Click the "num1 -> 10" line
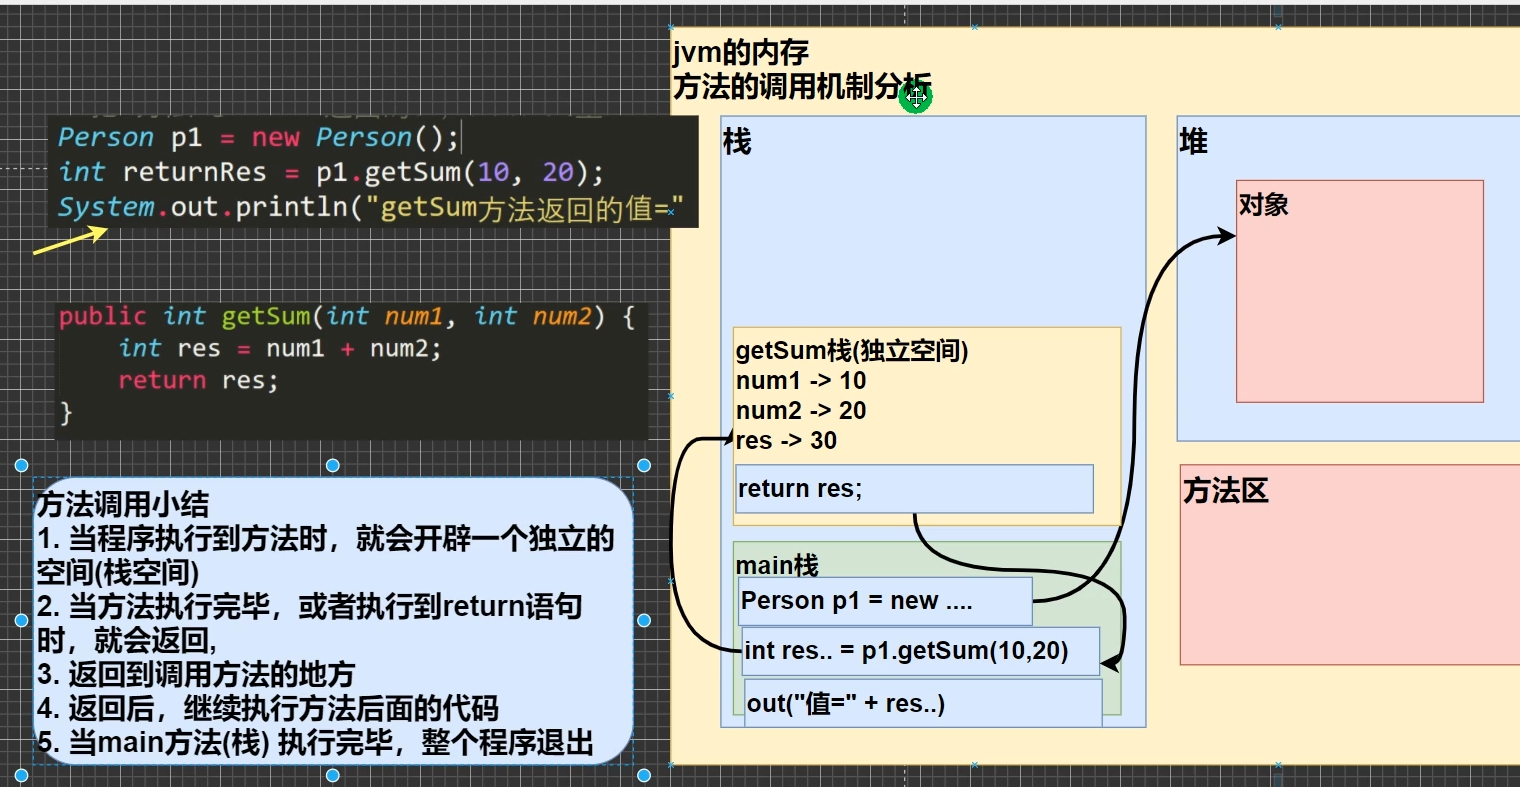Screen dimensions: 1520x787 pos(801,381)
